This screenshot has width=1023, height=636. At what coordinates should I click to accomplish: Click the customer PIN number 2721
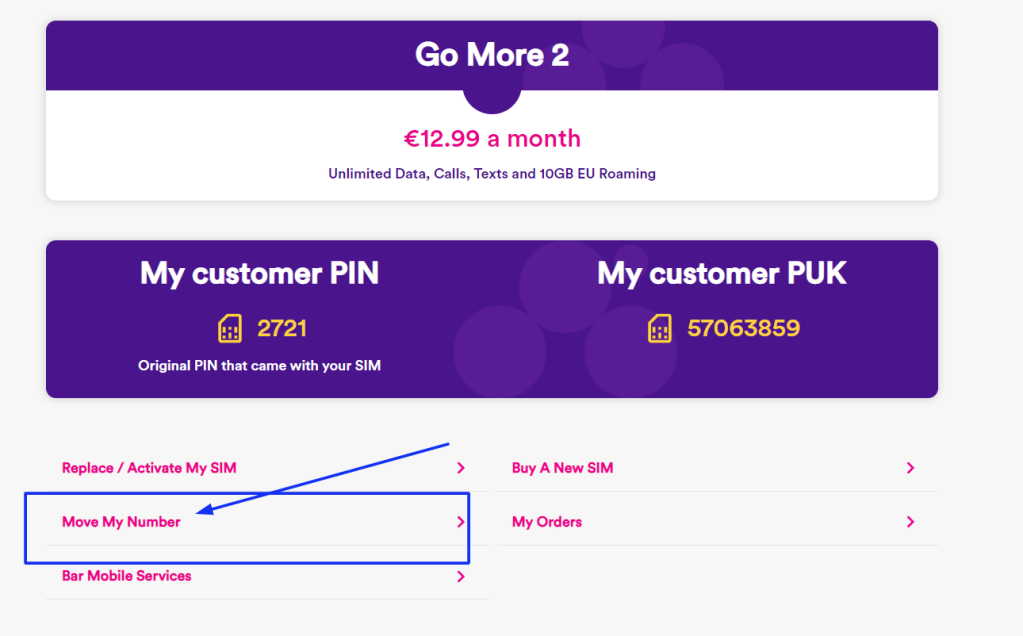point(282,328)
